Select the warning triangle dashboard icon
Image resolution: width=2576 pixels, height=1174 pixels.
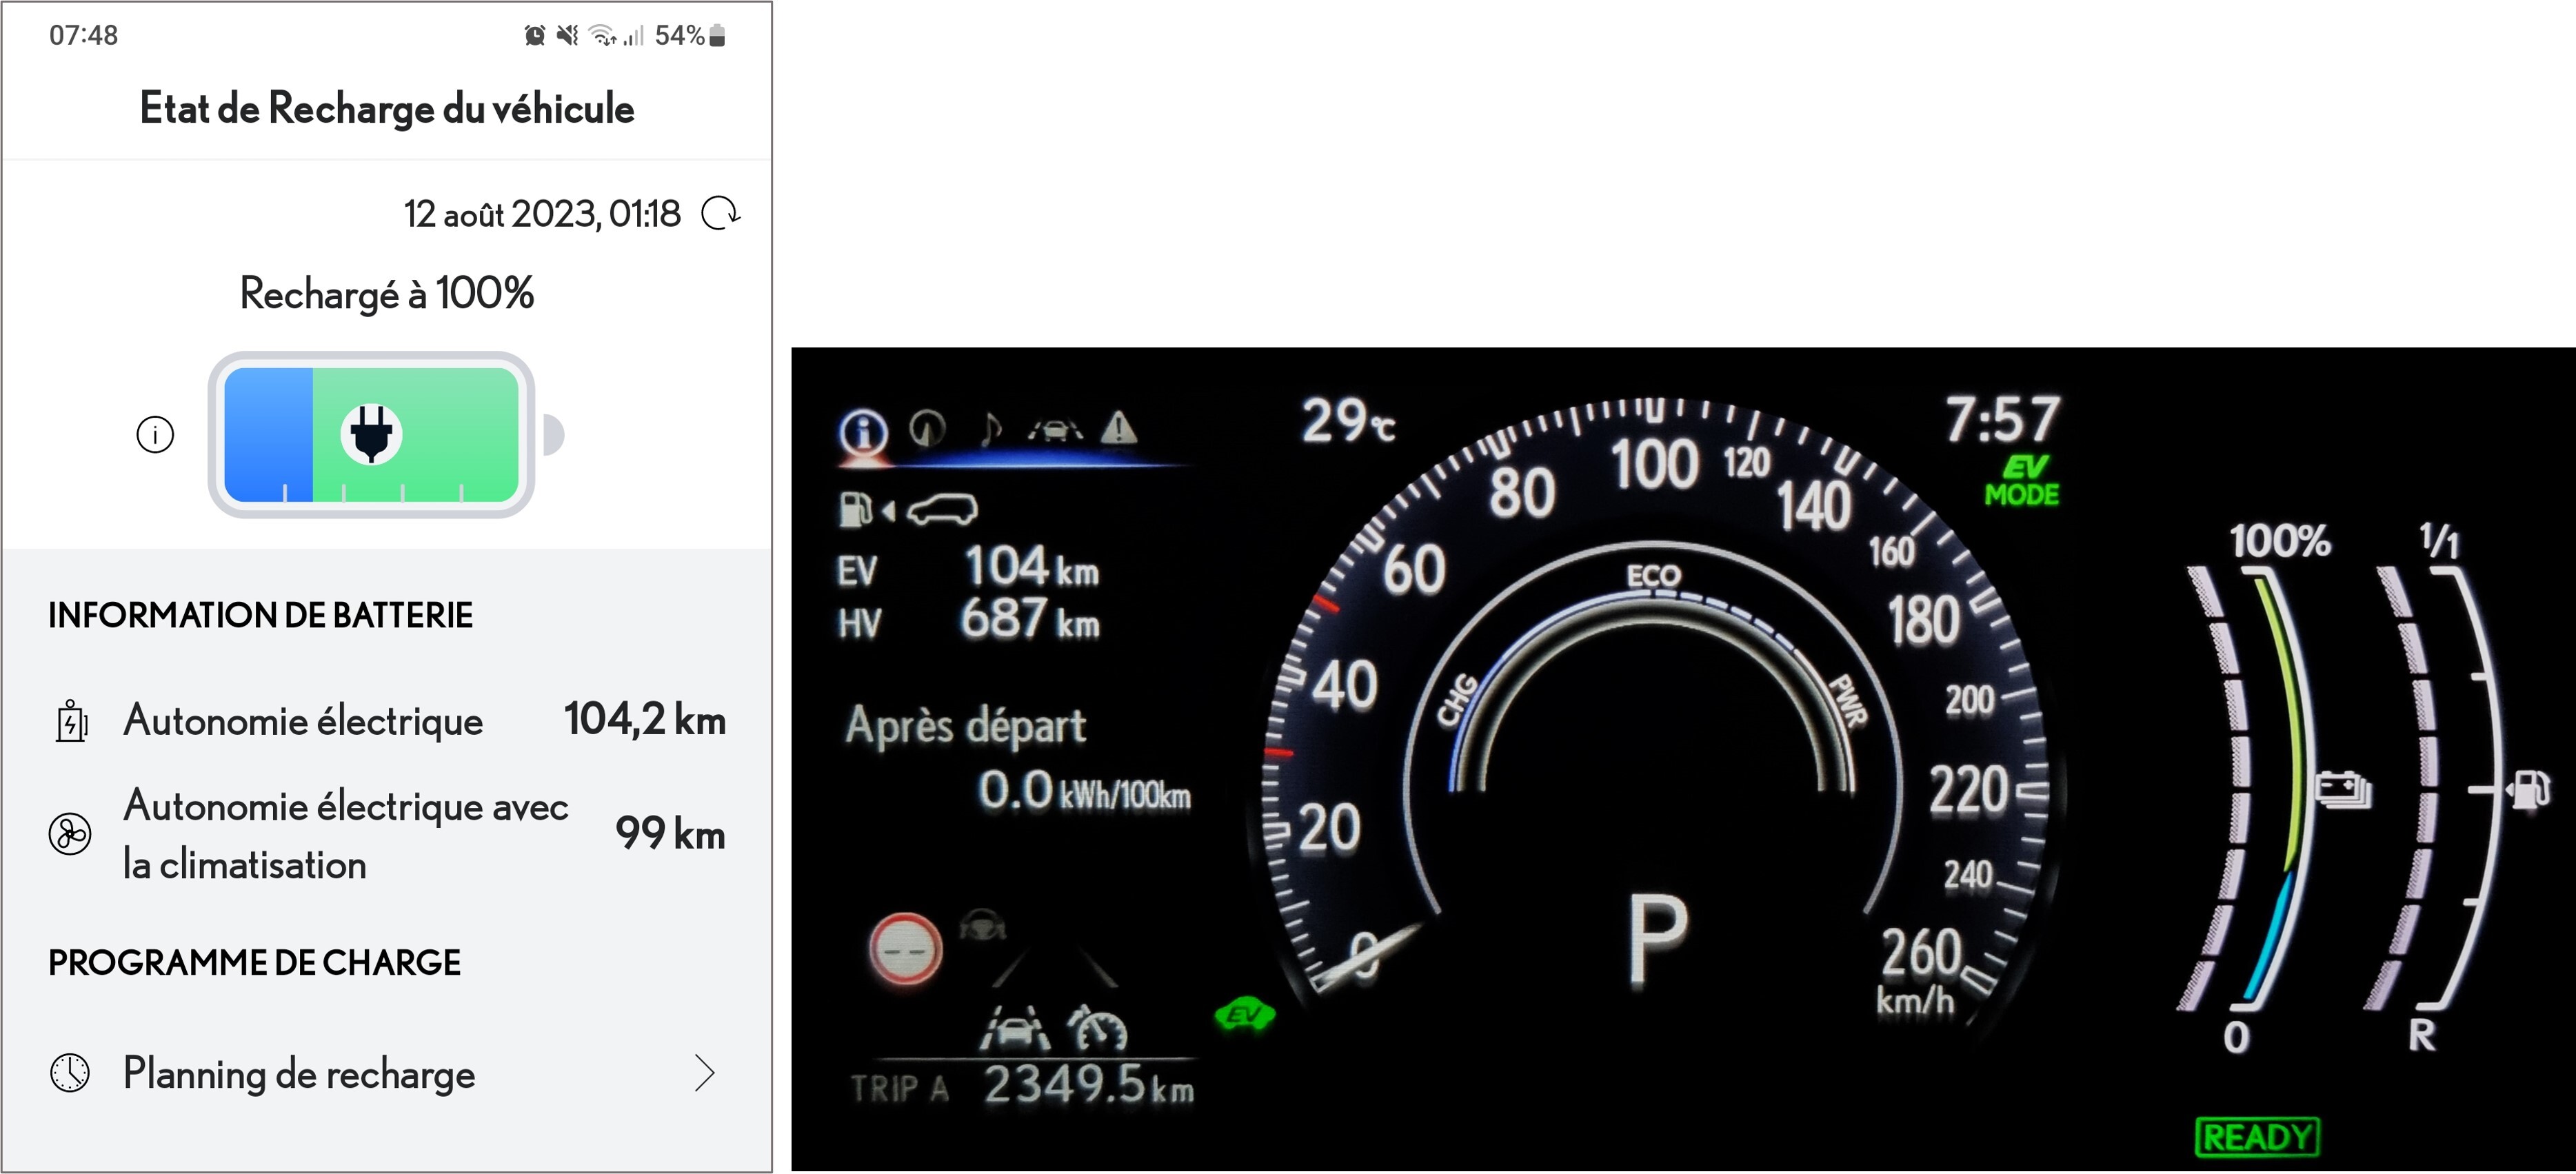(x=1118, y=429)
